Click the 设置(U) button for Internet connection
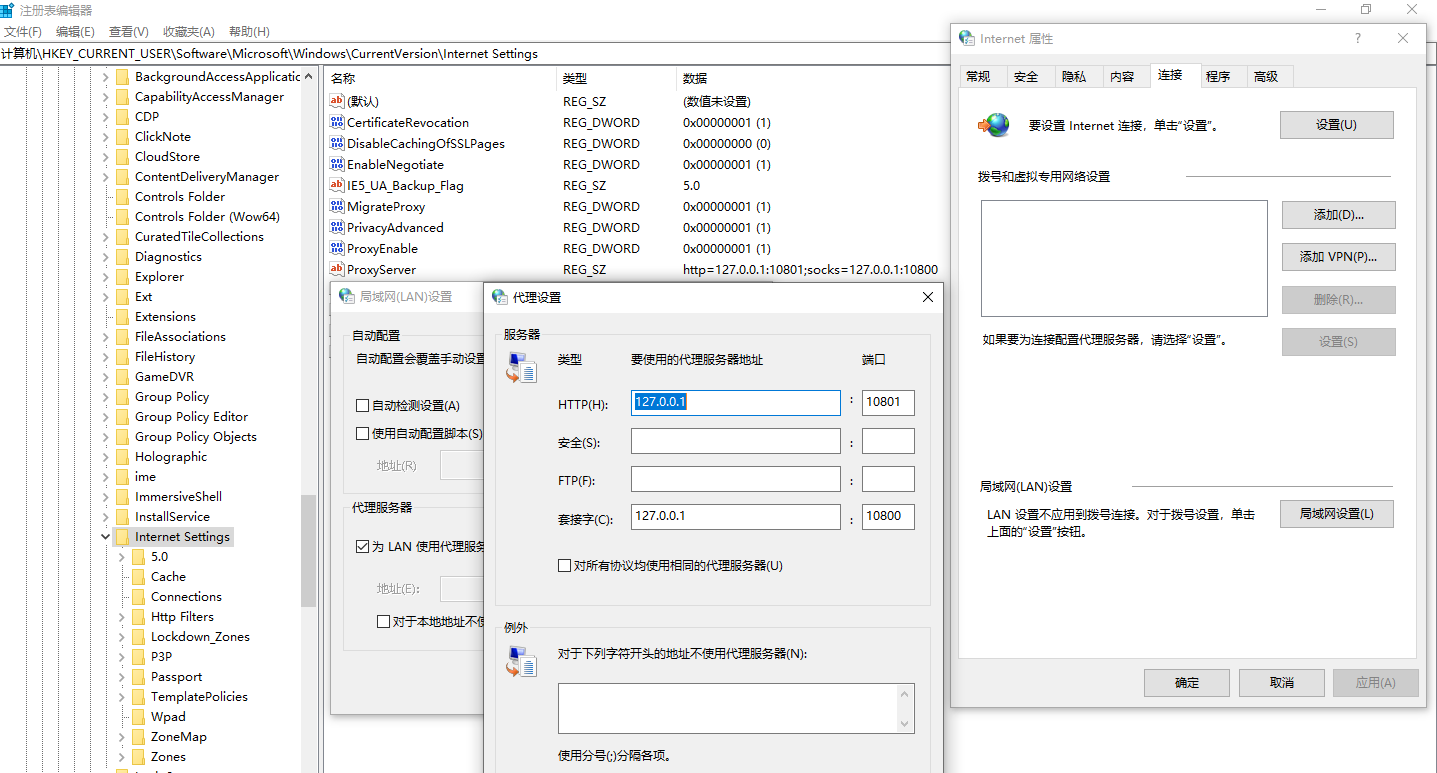This screenshot has height=773, width=1437. tap(1336, 125)
